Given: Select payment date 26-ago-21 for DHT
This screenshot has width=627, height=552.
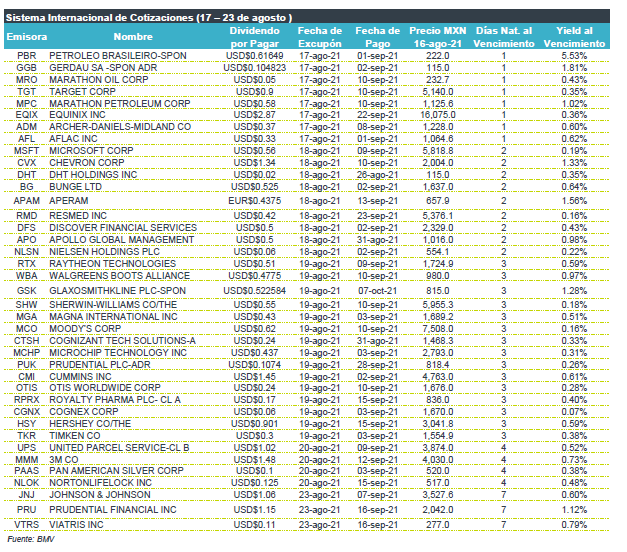Looking at the screenshot, I should (377, 175).
